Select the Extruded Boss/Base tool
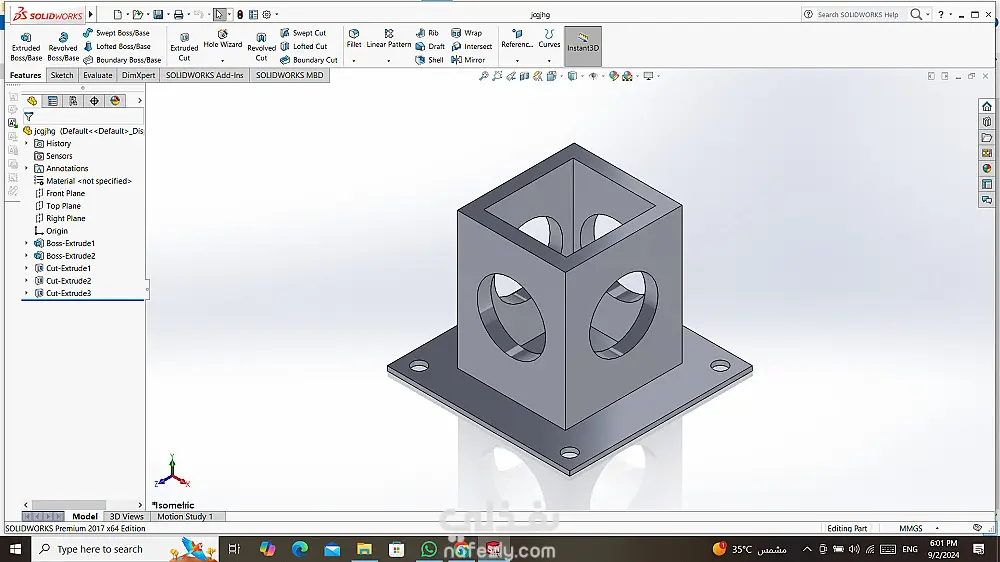This screenshot has height=562, width=1000. (x=26, y=46)
